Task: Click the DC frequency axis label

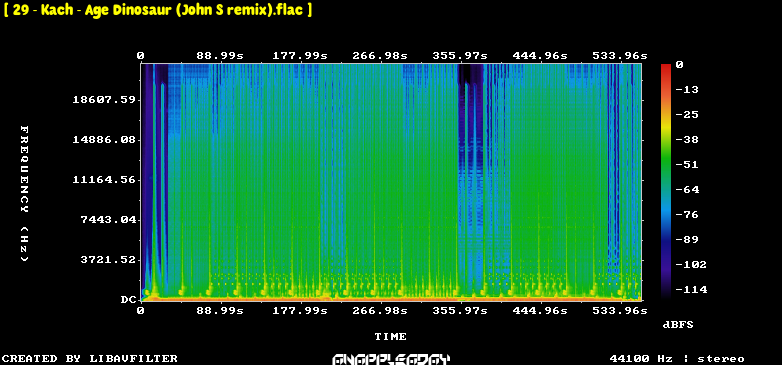Action: pos(128,300)
